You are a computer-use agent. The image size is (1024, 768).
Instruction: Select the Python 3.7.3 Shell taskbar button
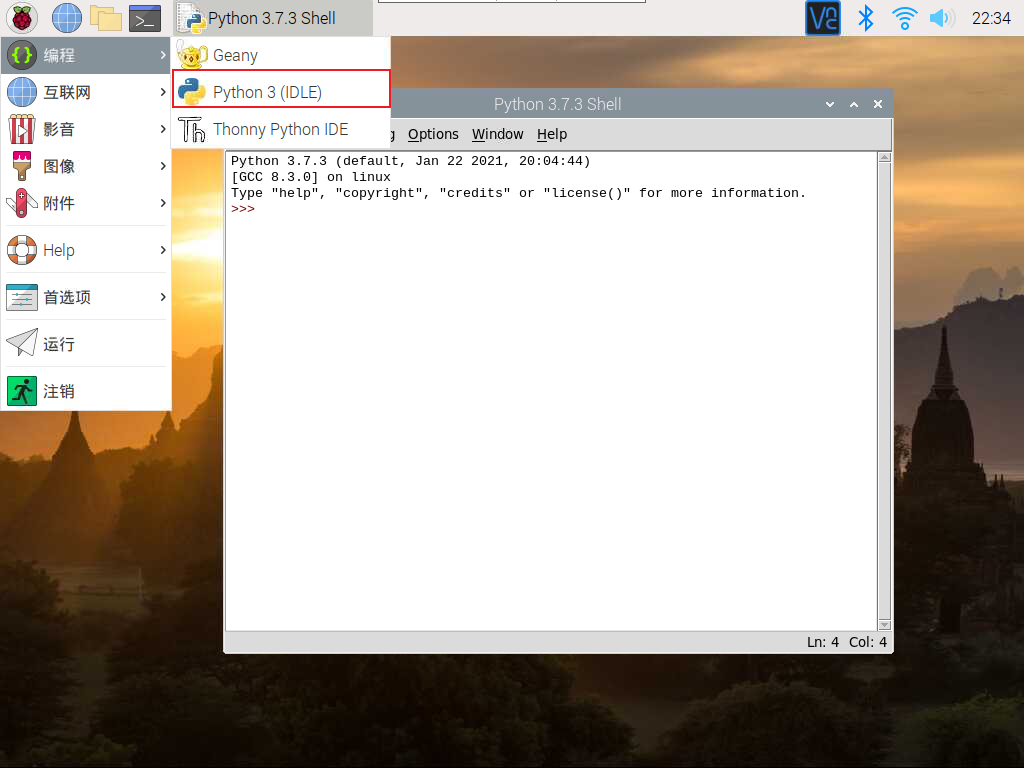coord(273,18)
